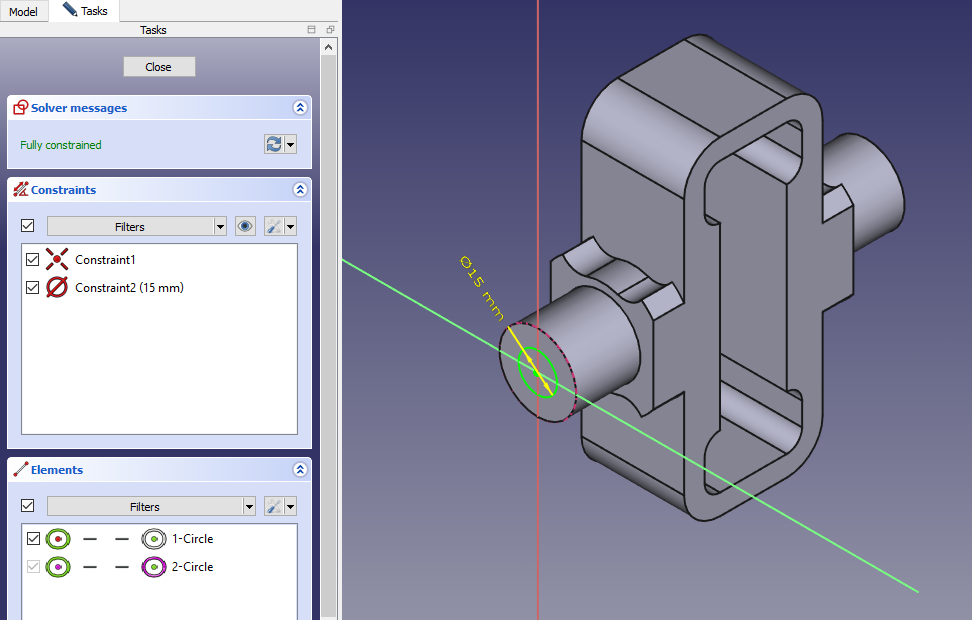Uncheck the Constraint1 checkbox
The width and height of the screenshot is (972, 620).
[33, 260]
